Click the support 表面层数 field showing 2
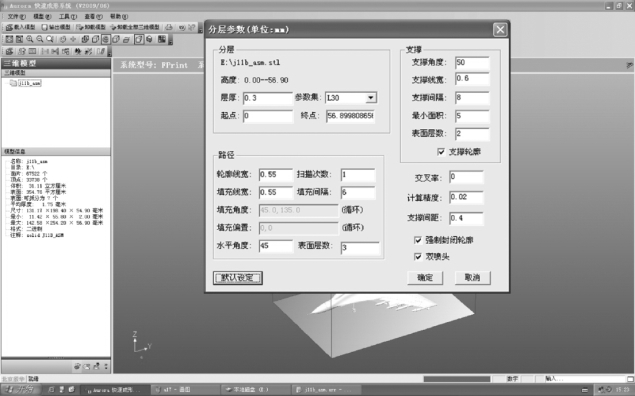 click(472, 134)
